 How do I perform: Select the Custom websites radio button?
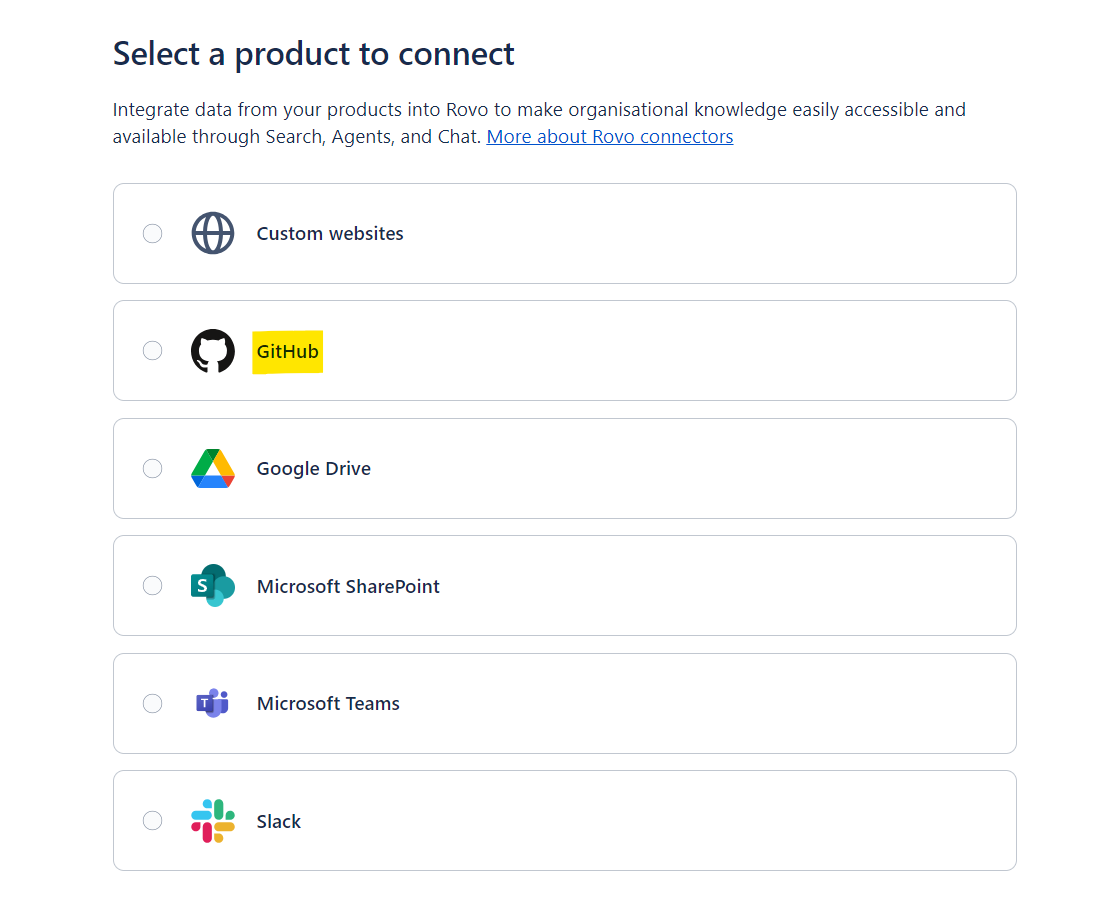[x=152, y=233]
